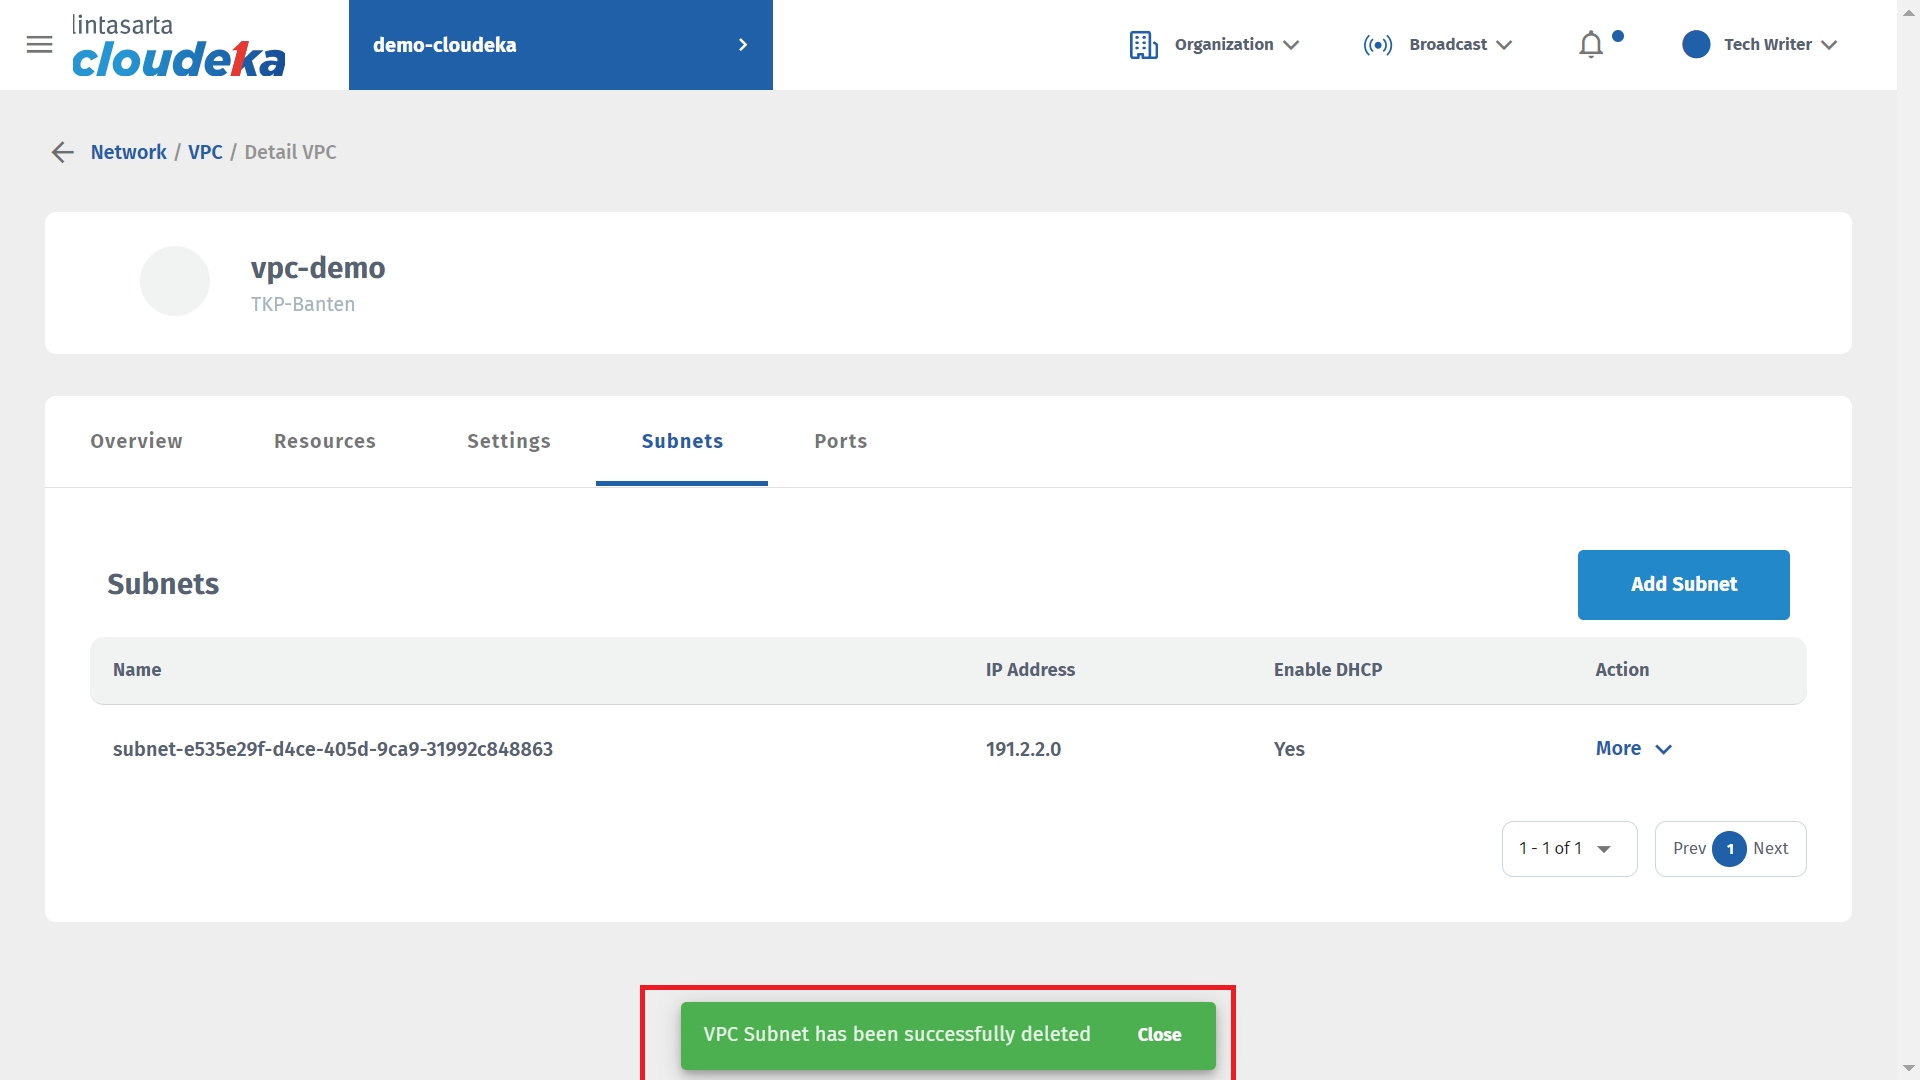The height and width of the screenshot is (1080, 1920).
Task: Click the Tech Writer avatar circle
Action: pyautogui.click(x=1695, y=45)
